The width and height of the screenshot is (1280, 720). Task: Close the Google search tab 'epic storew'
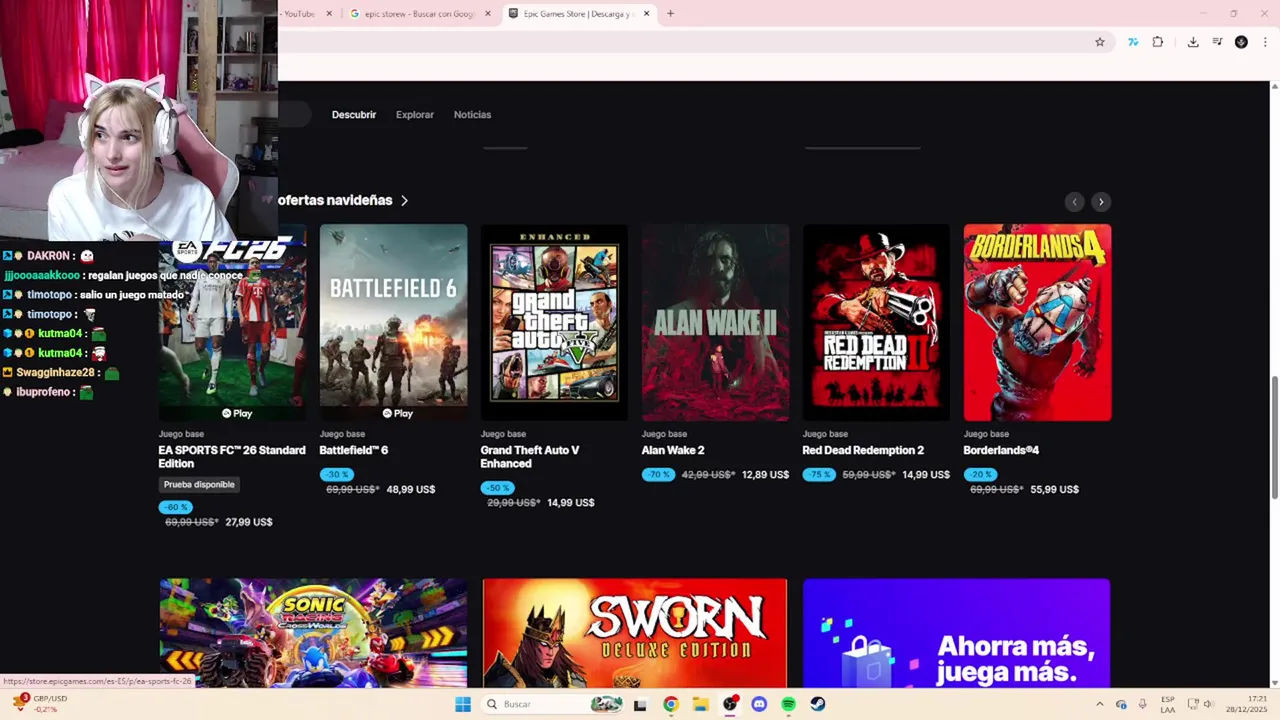(488, 14)
